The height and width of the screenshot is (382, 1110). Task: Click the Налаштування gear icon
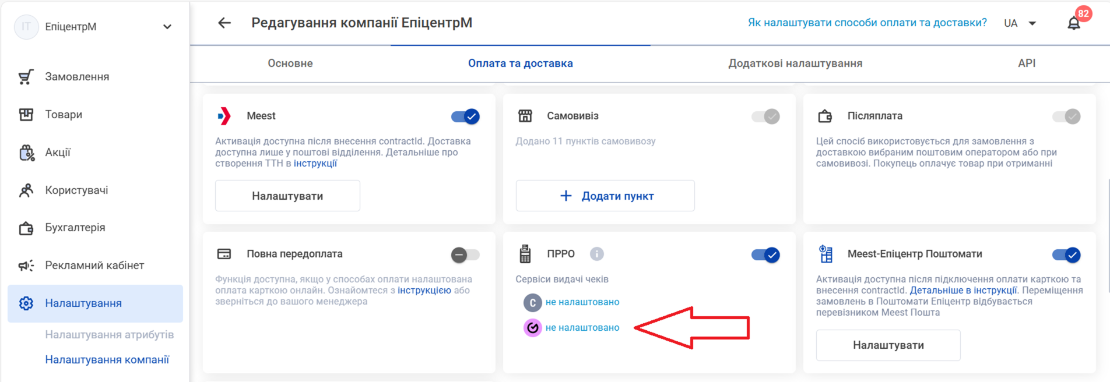click(x=26, y=303)
